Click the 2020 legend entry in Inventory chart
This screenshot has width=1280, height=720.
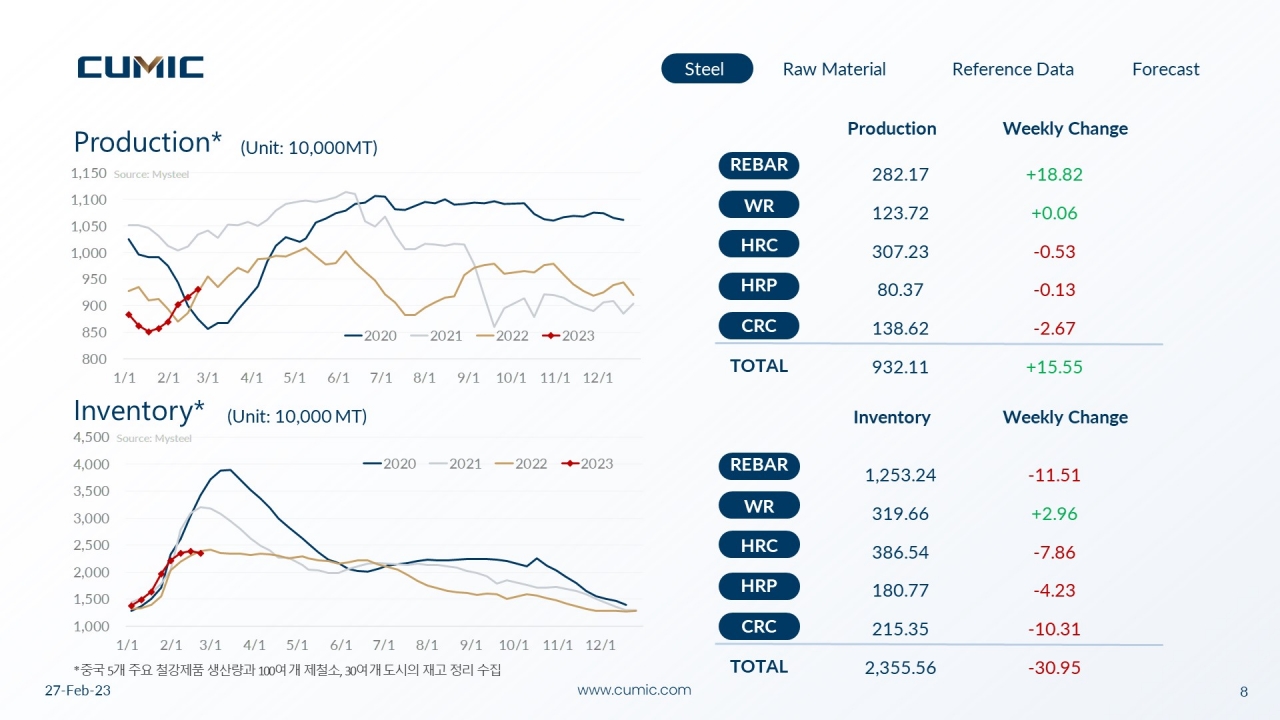389,464
